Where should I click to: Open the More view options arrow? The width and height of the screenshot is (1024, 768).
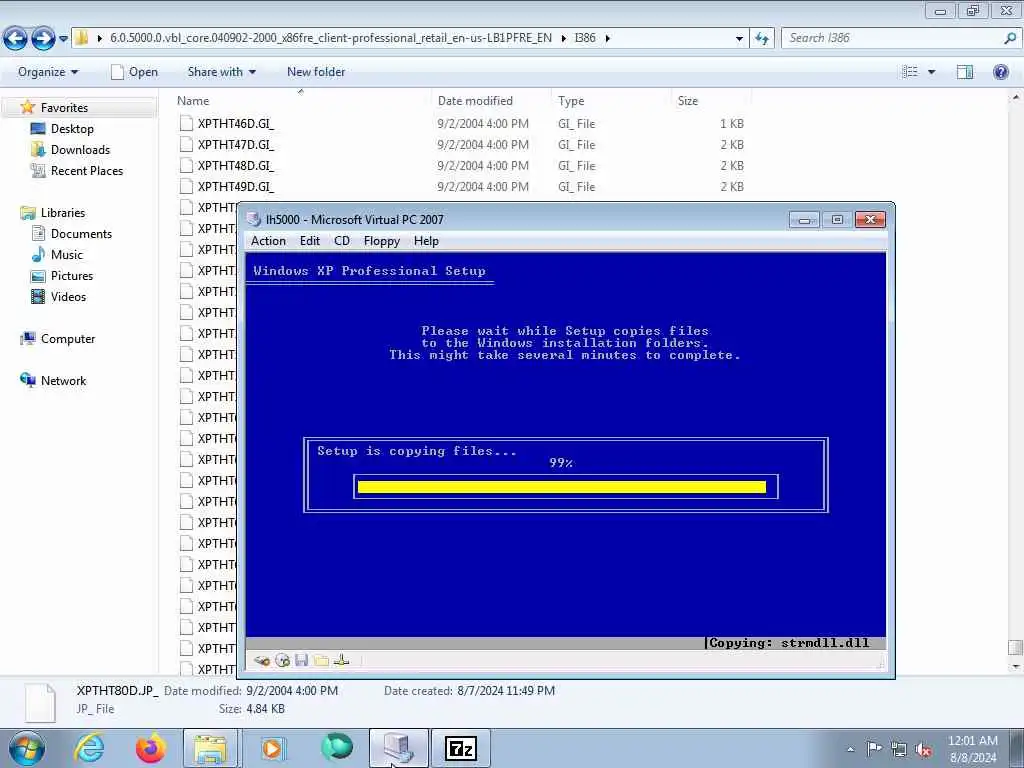click(x=932, y=72)
